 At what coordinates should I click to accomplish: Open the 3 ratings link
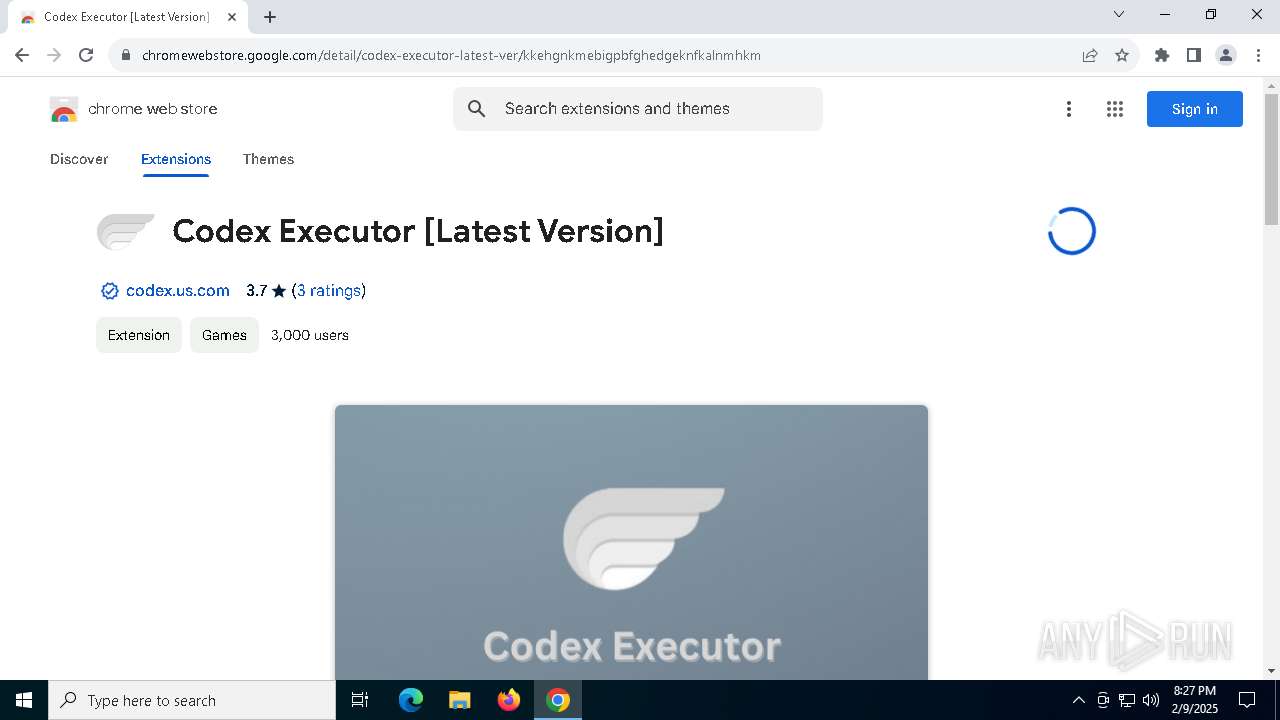329,291
